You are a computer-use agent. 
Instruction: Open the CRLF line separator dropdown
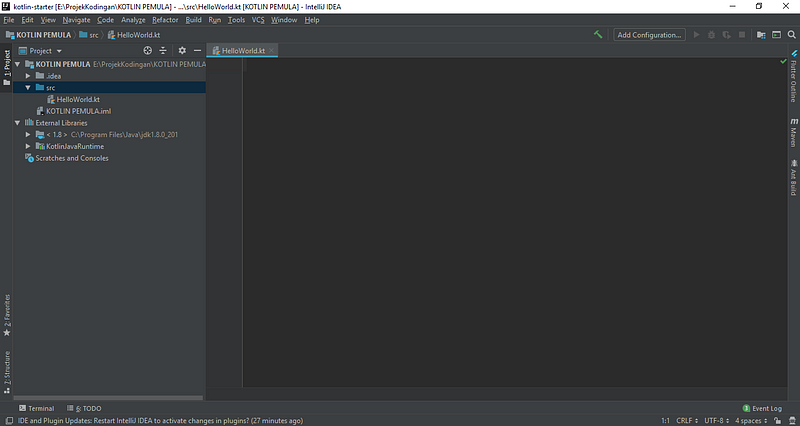pyautogui.click(x=687, y=421)
